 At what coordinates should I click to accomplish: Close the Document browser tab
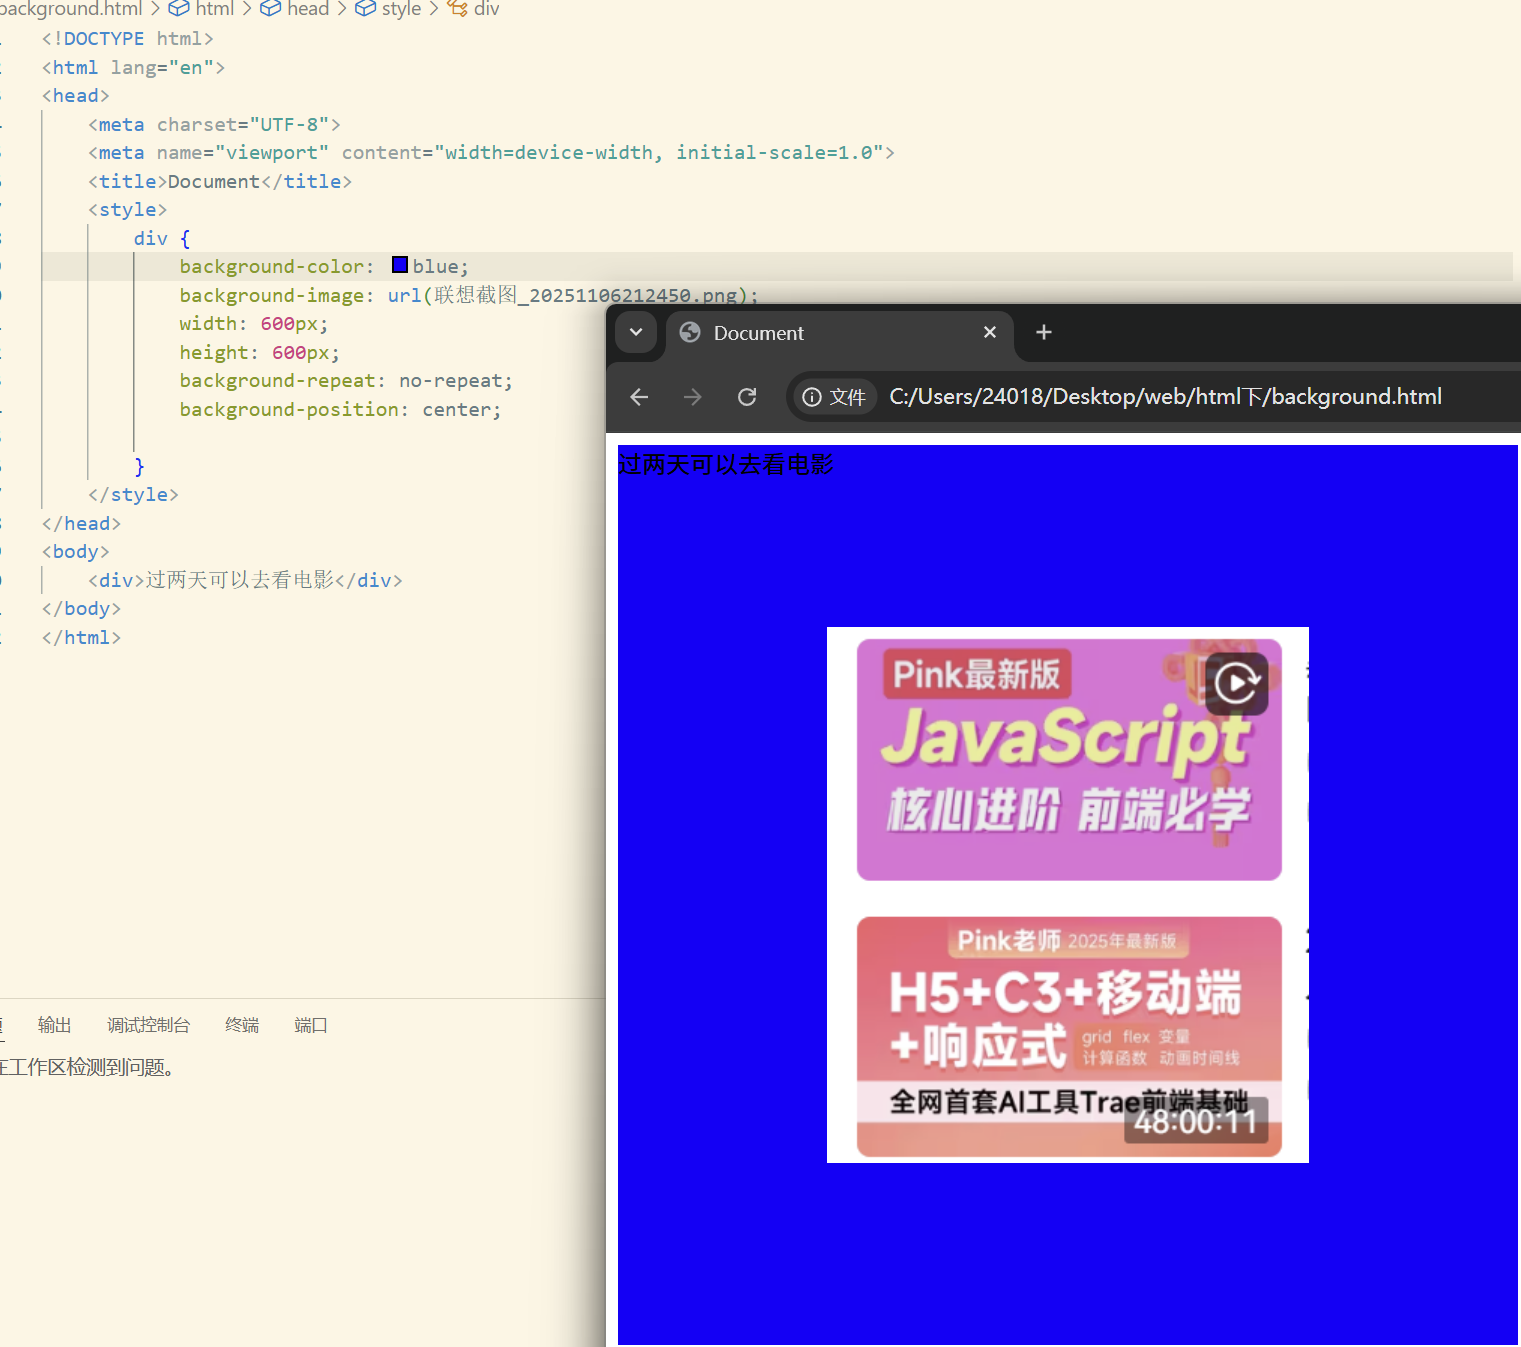click(990, 332)
